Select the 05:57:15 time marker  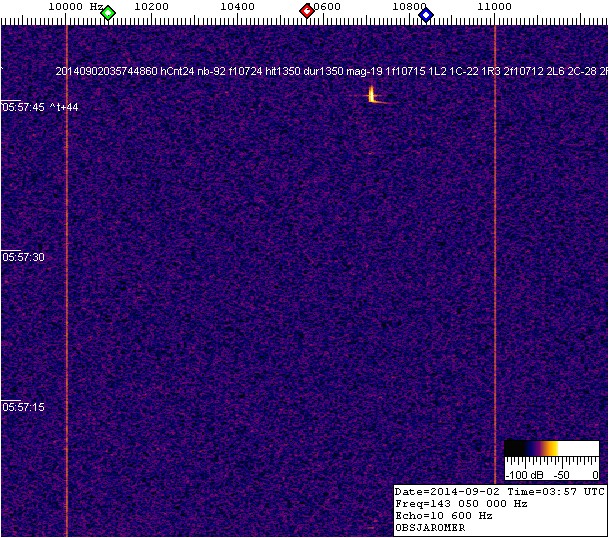click(x=24, y=407)
